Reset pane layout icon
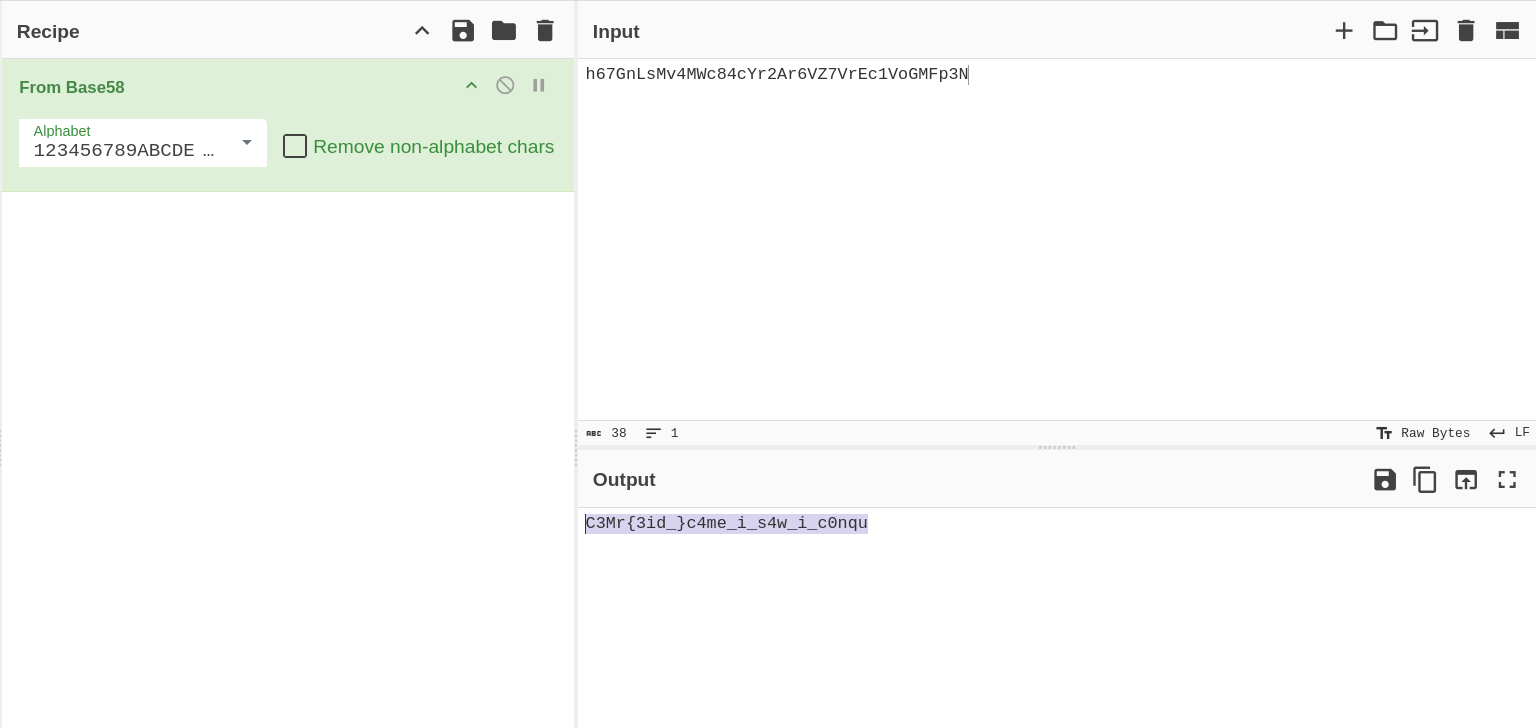 [1507, 31]
